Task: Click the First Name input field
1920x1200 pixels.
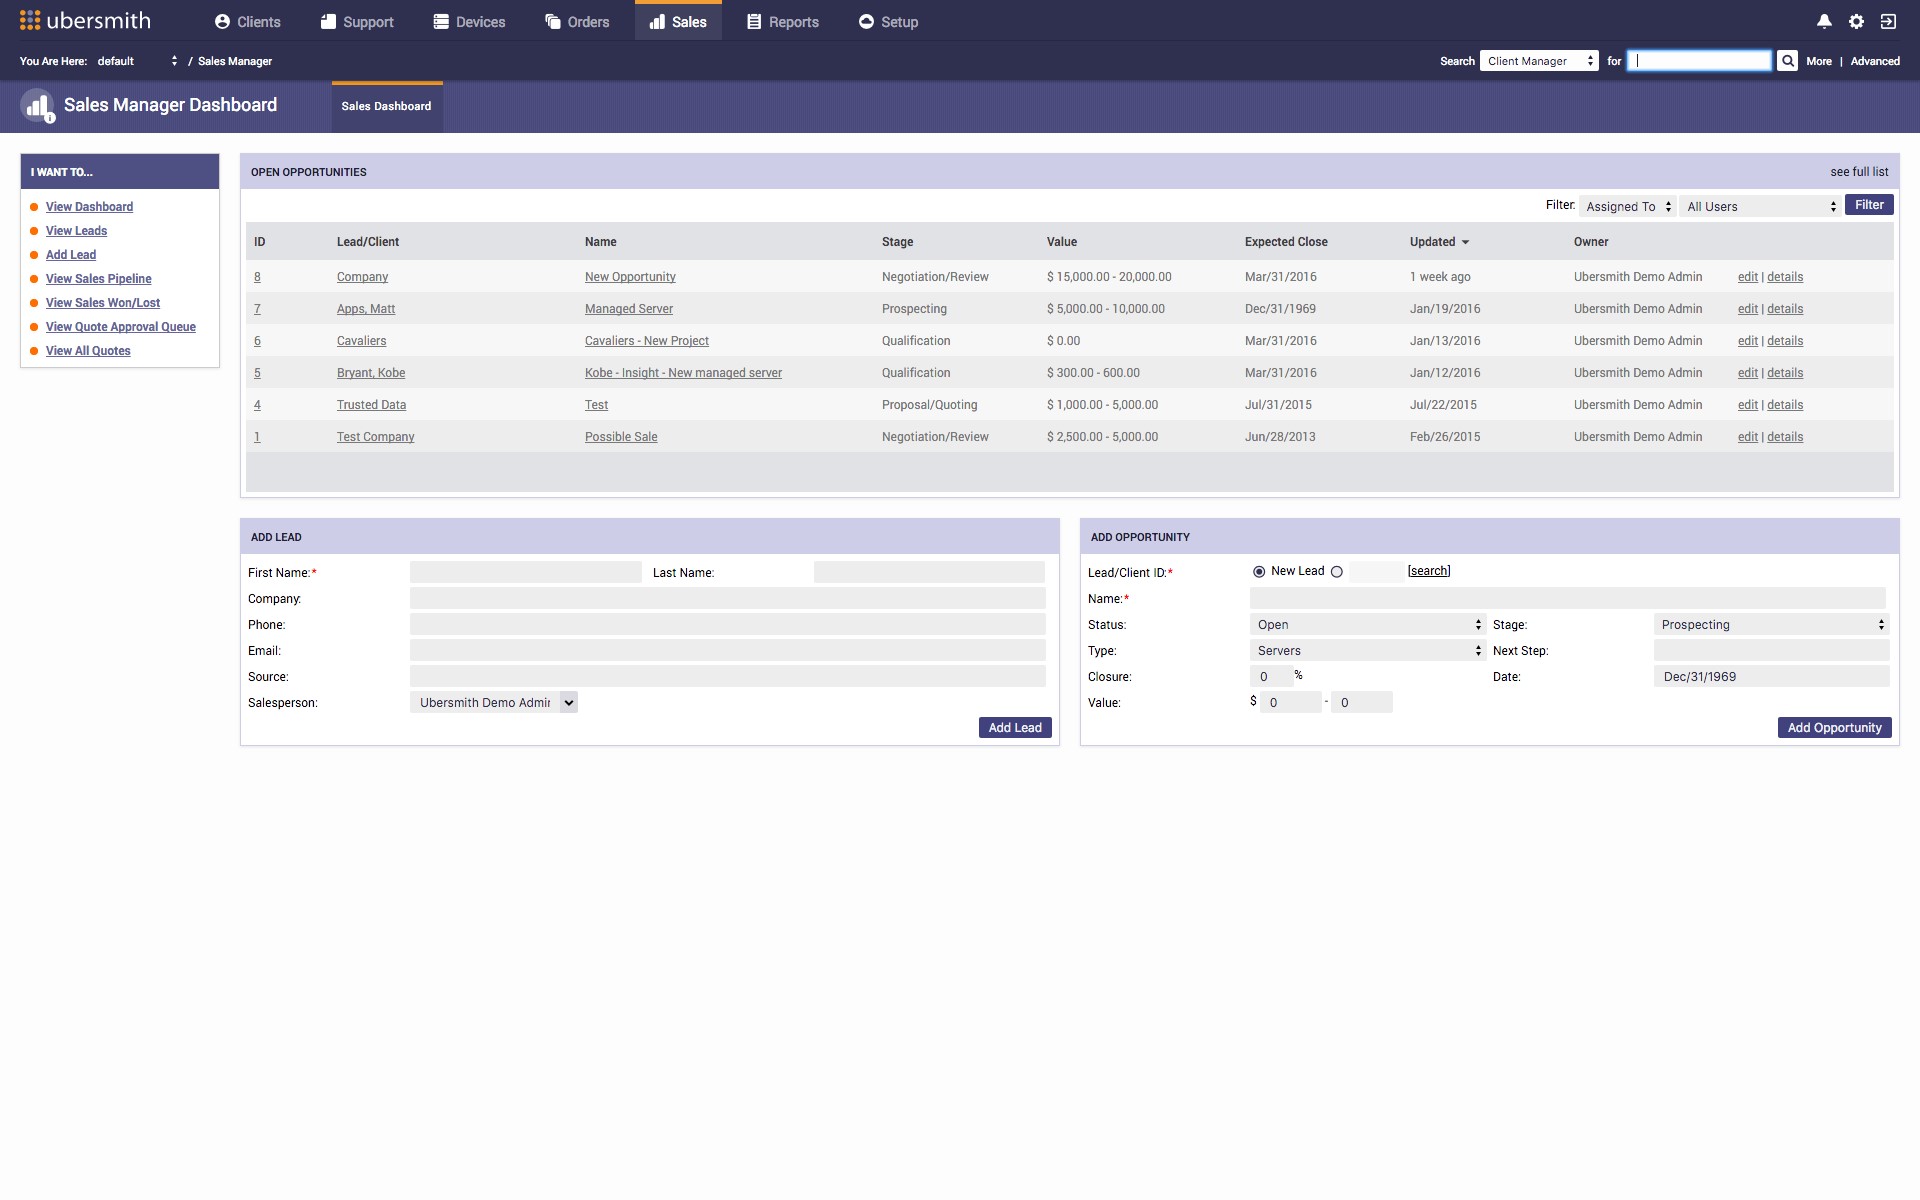Action: [525, 573]
